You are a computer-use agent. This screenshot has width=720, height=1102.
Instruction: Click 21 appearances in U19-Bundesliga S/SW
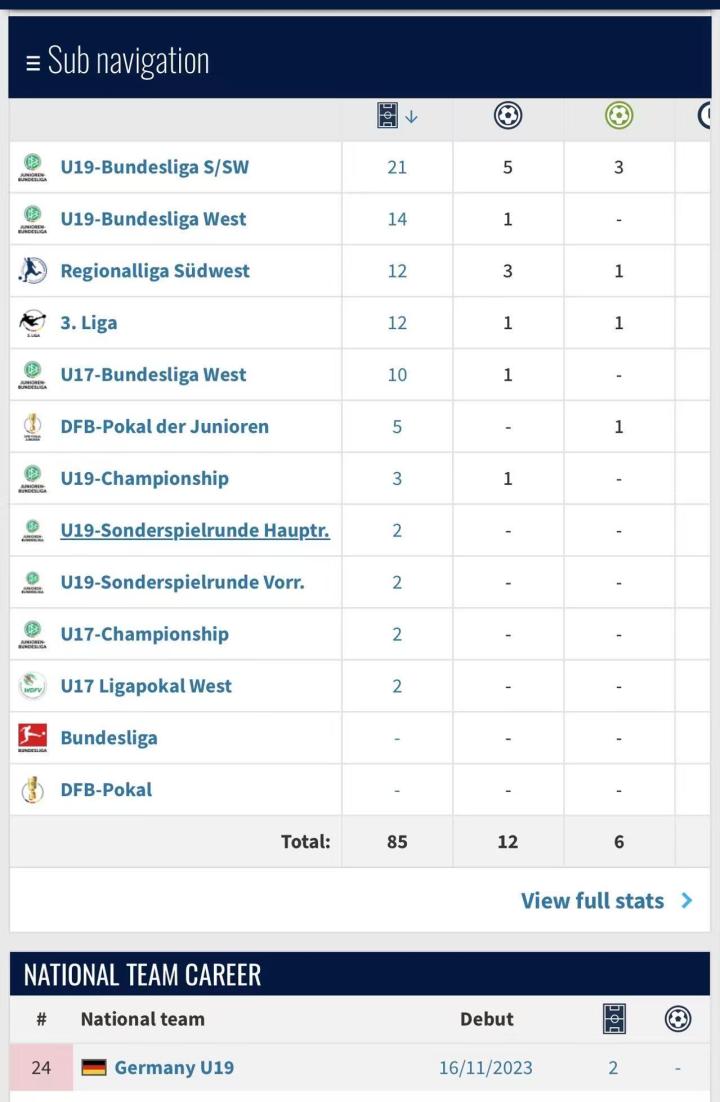[397, 167]
